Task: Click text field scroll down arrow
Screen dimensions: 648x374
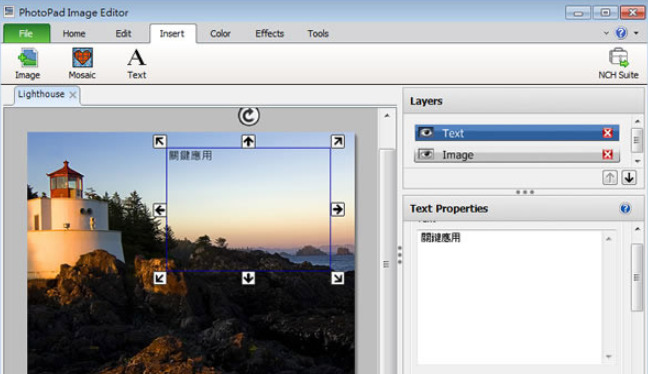Action: point(608,356)
